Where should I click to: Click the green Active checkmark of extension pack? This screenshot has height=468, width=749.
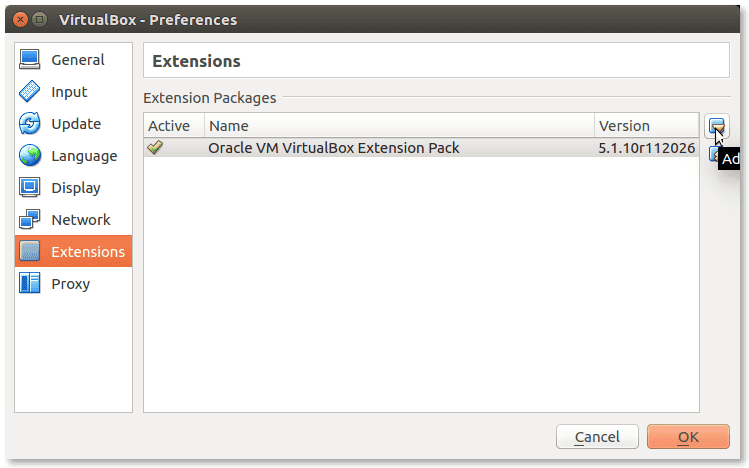[155, 148]
